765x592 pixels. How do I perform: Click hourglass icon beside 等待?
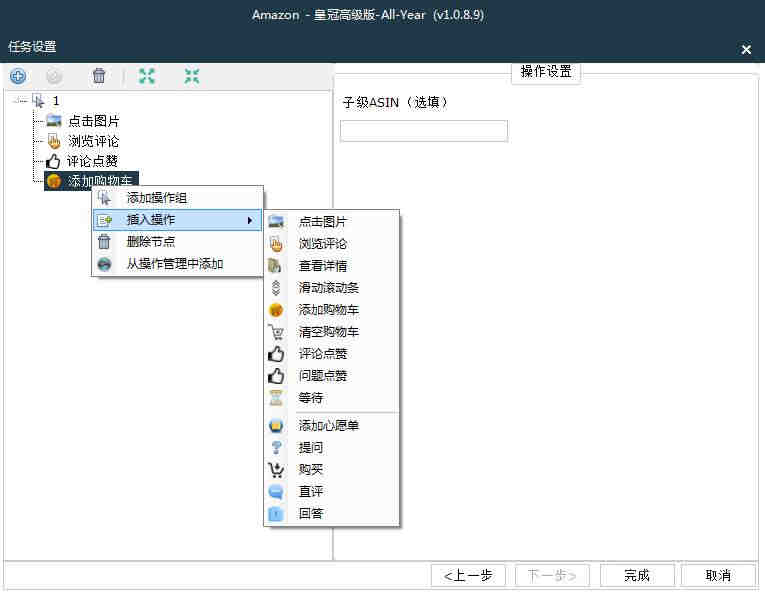(276, 398)
